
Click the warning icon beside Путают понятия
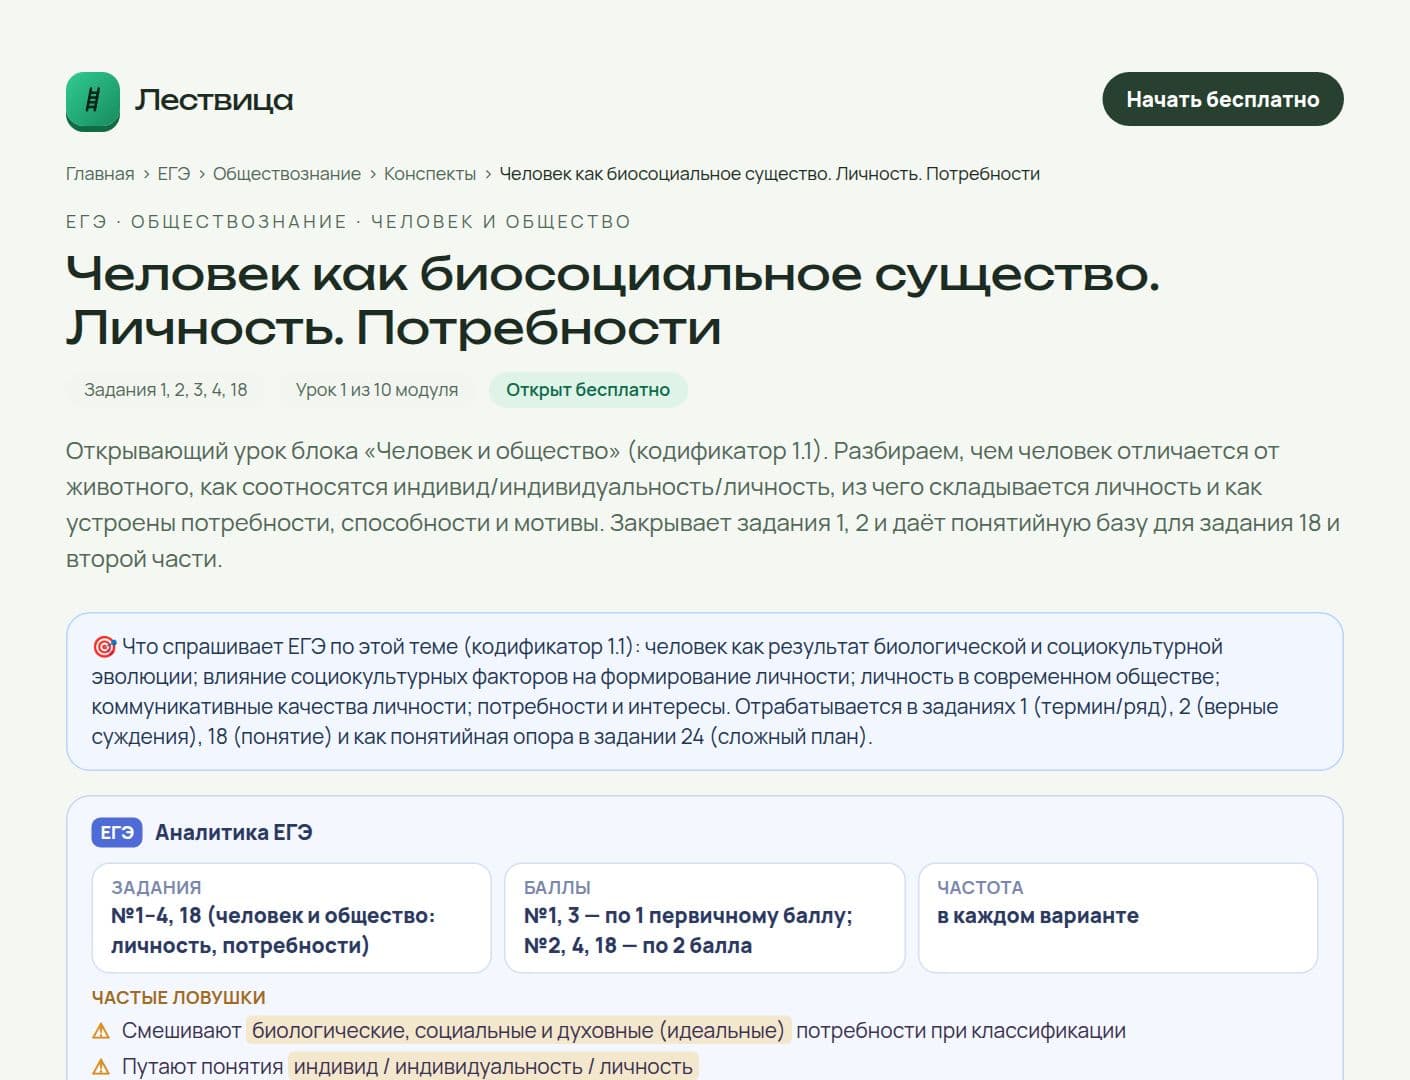[x=101, y=1067]
